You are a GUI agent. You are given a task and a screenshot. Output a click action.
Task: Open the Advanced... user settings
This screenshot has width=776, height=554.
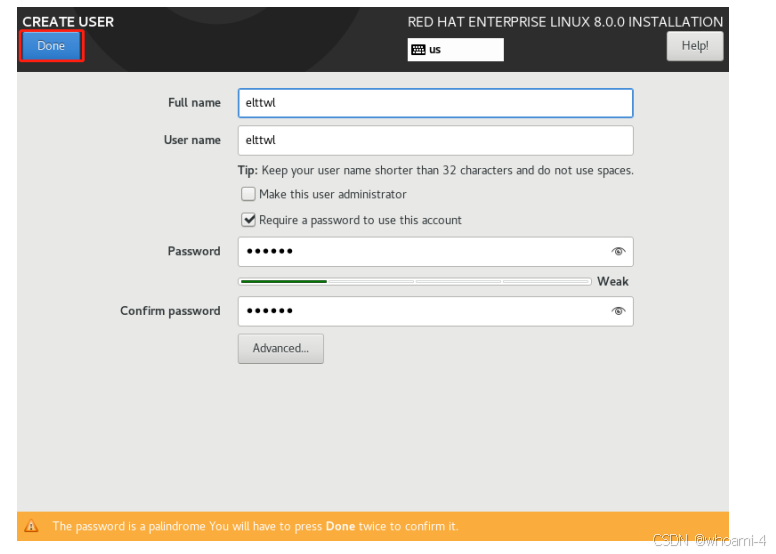pyautogui.click(x=281, y=349)
